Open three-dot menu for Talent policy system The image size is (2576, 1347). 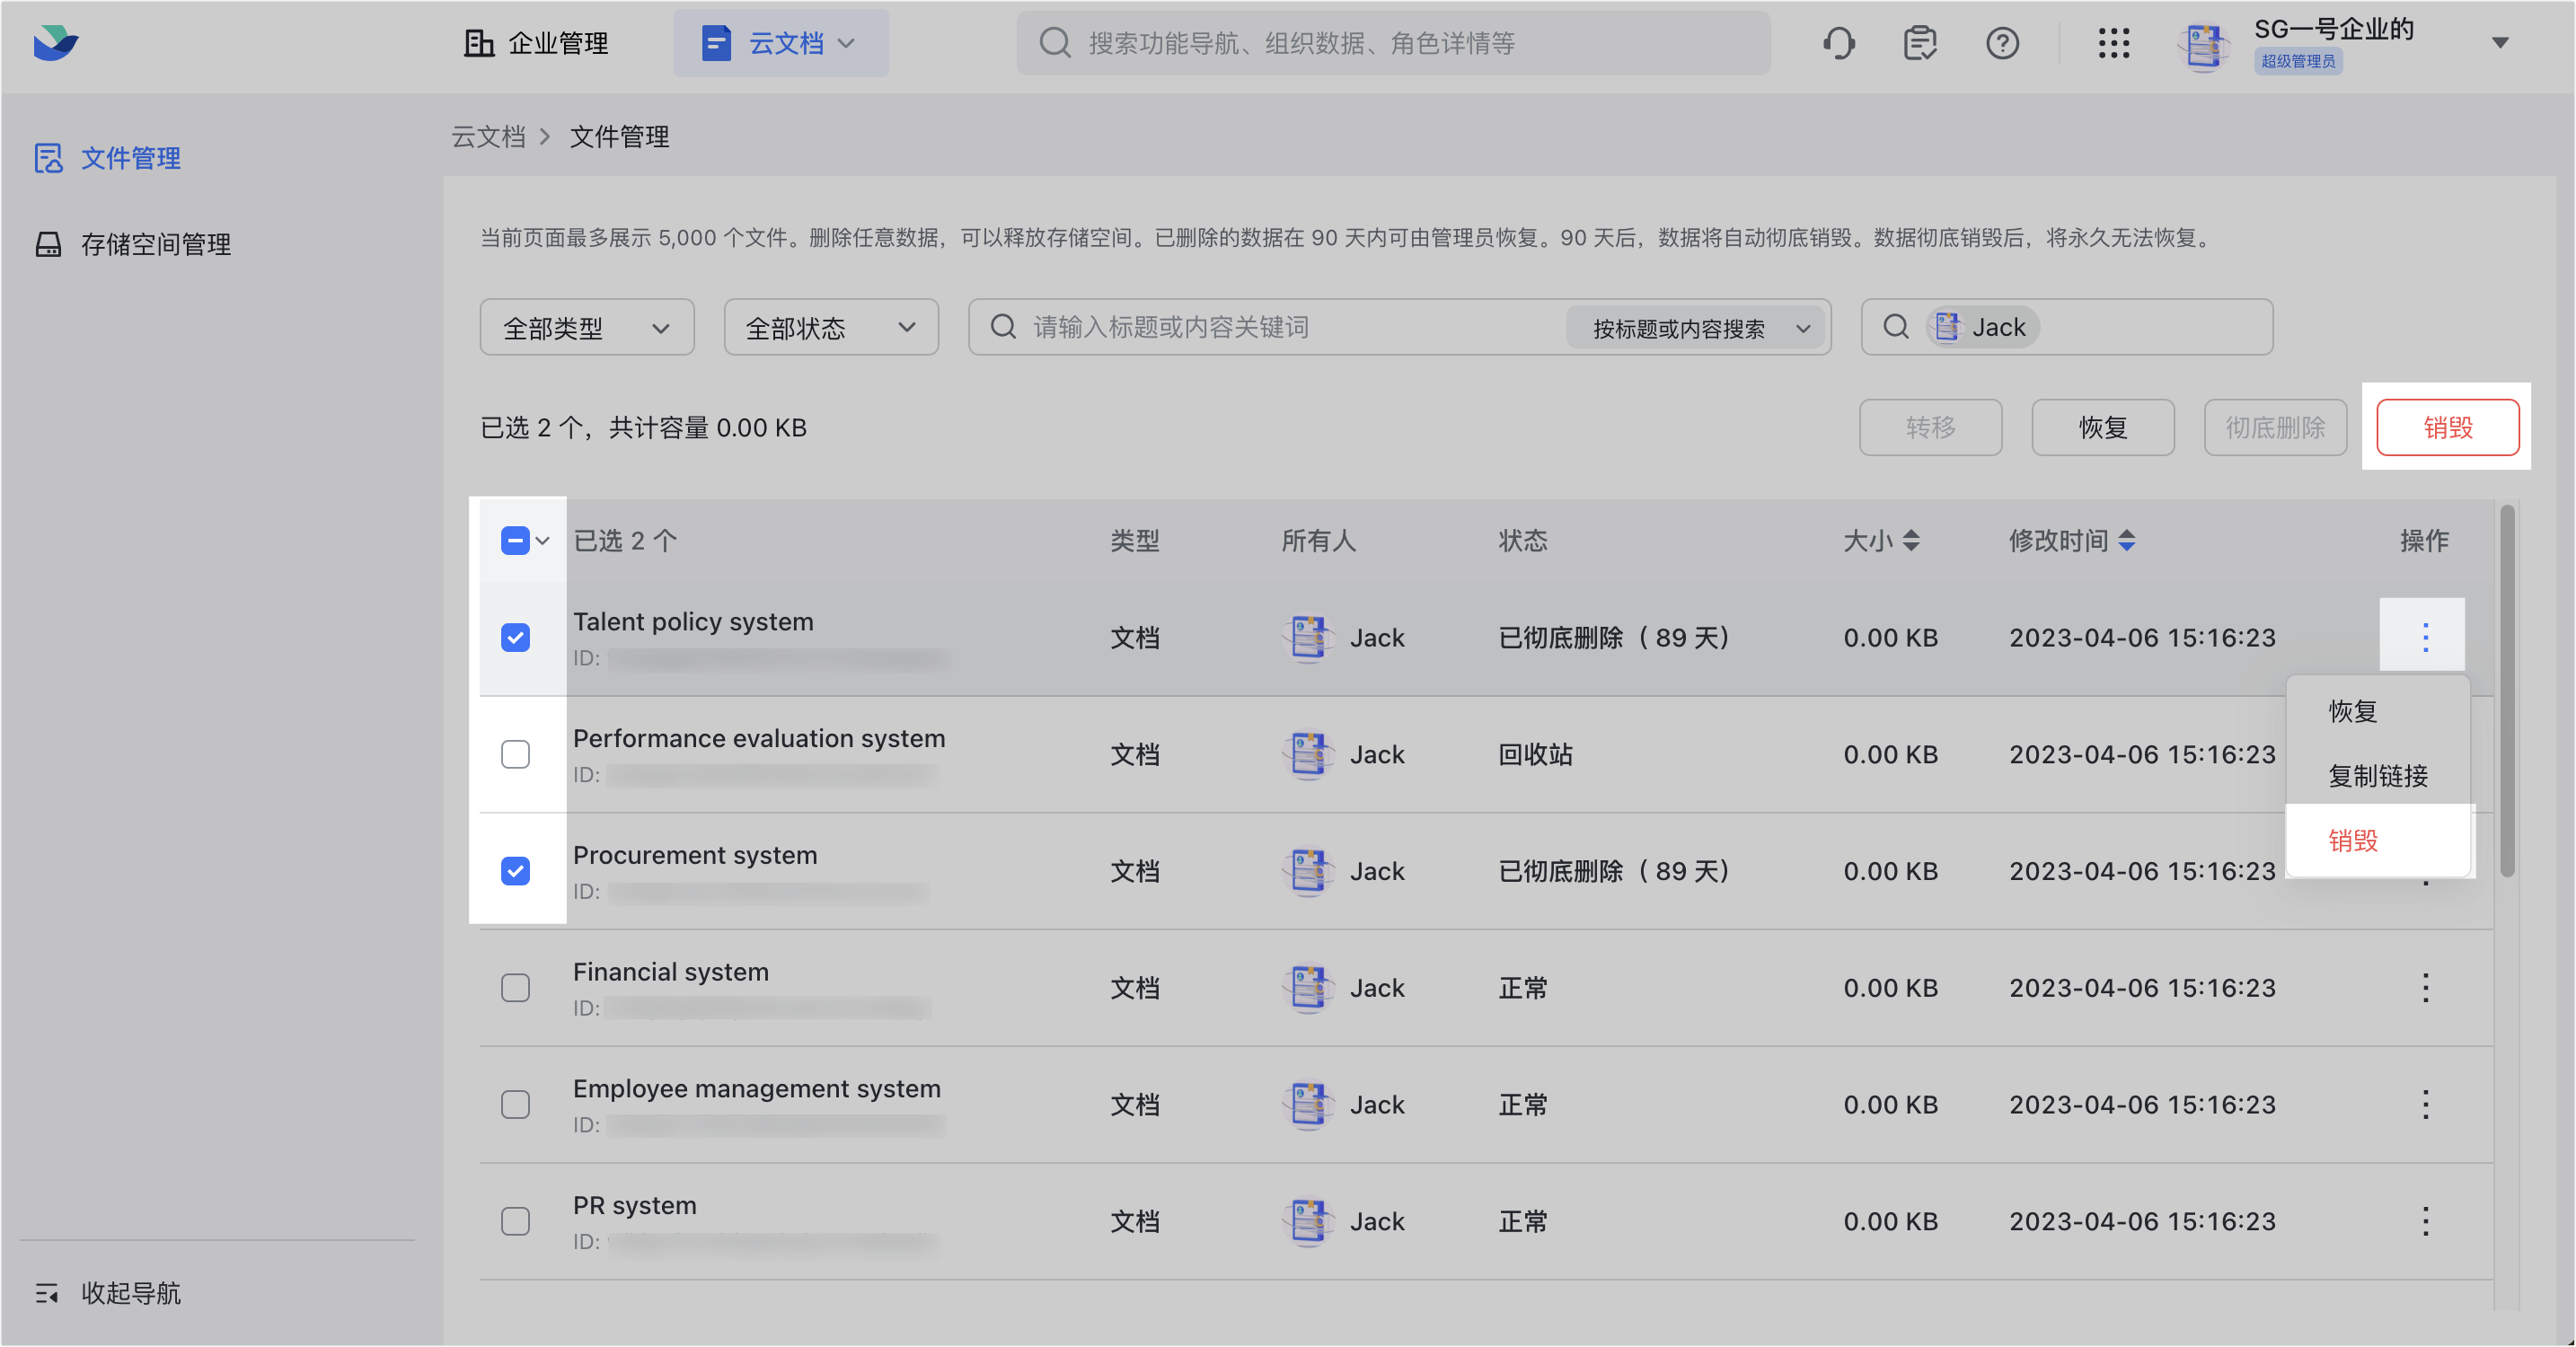(x=2425, y=637)
